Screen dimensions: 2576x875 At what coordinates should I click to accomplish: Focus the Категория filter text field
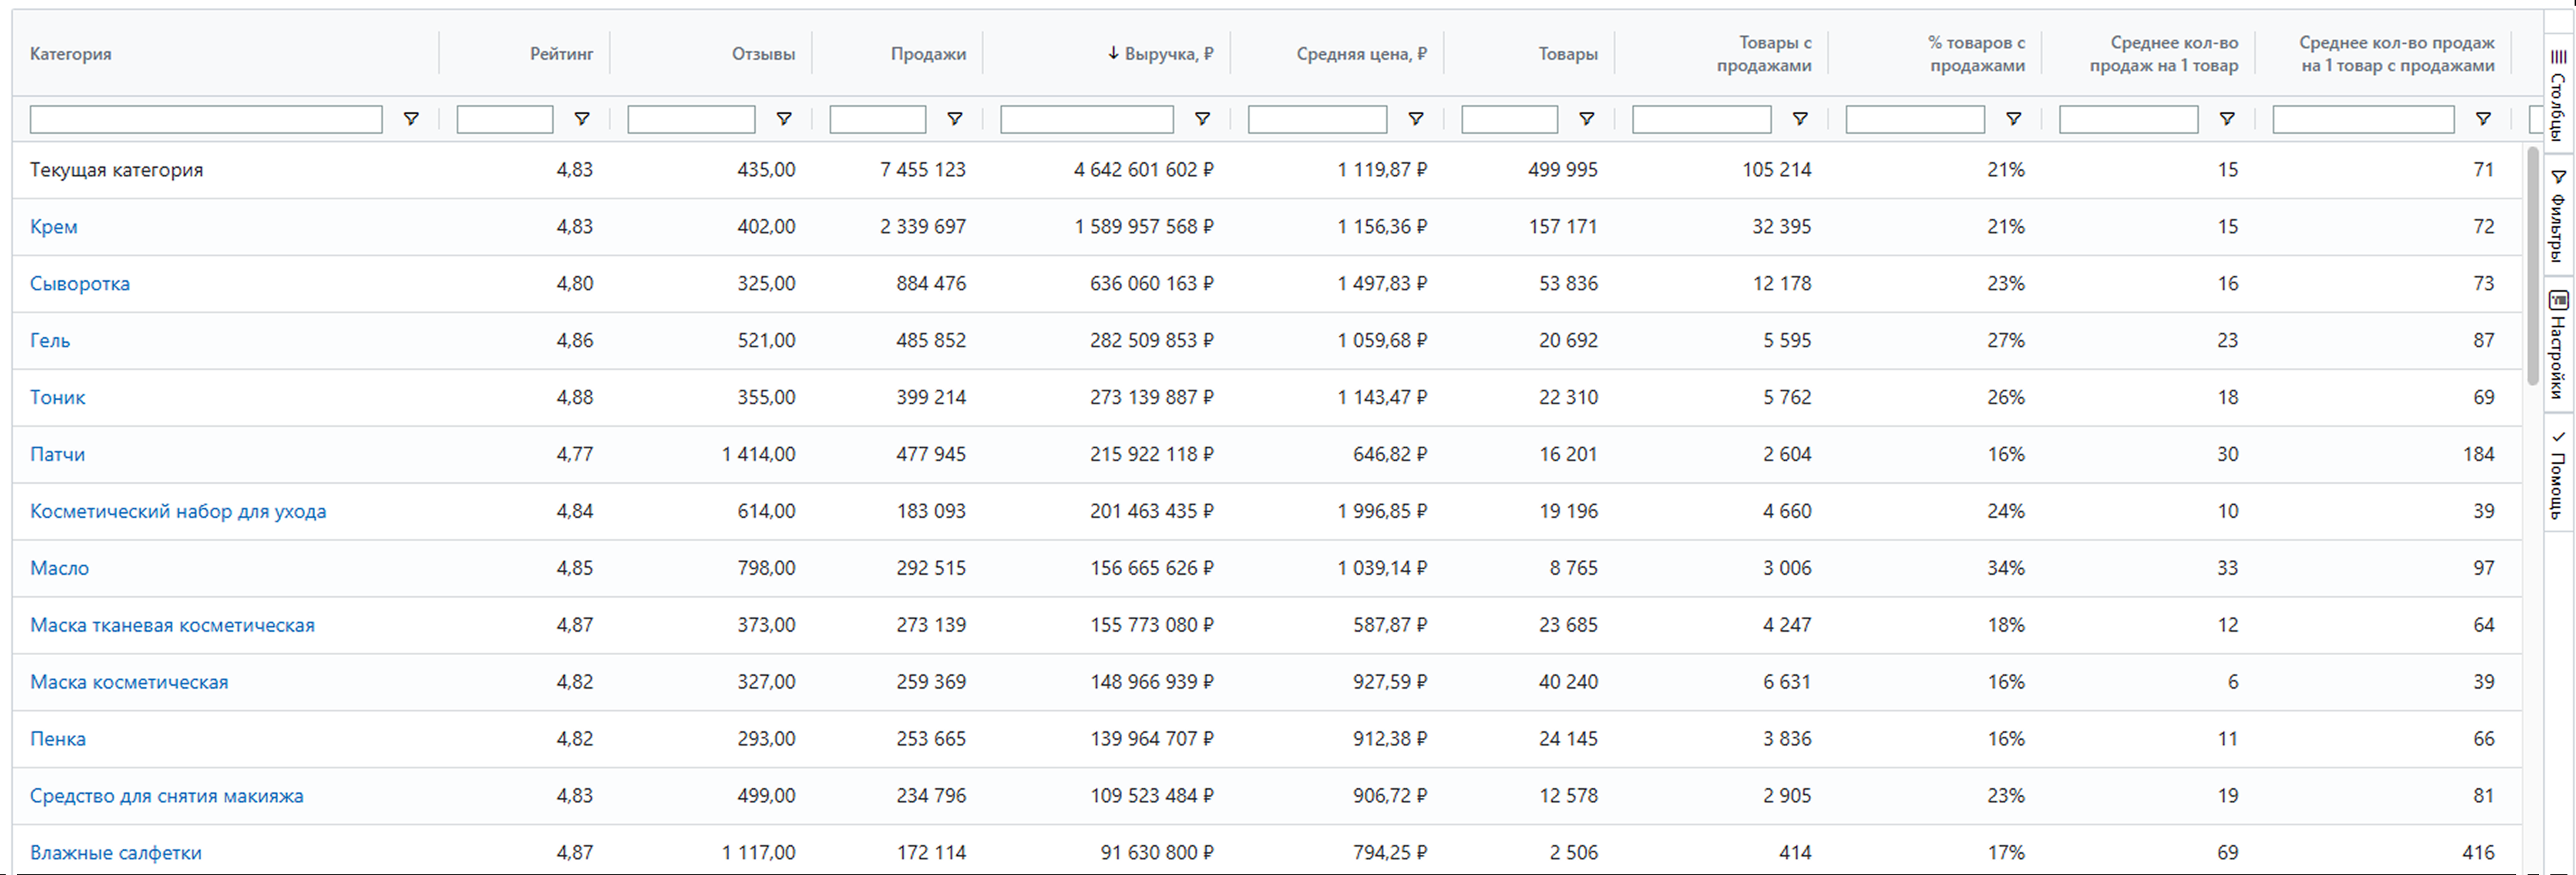point(206,119)
